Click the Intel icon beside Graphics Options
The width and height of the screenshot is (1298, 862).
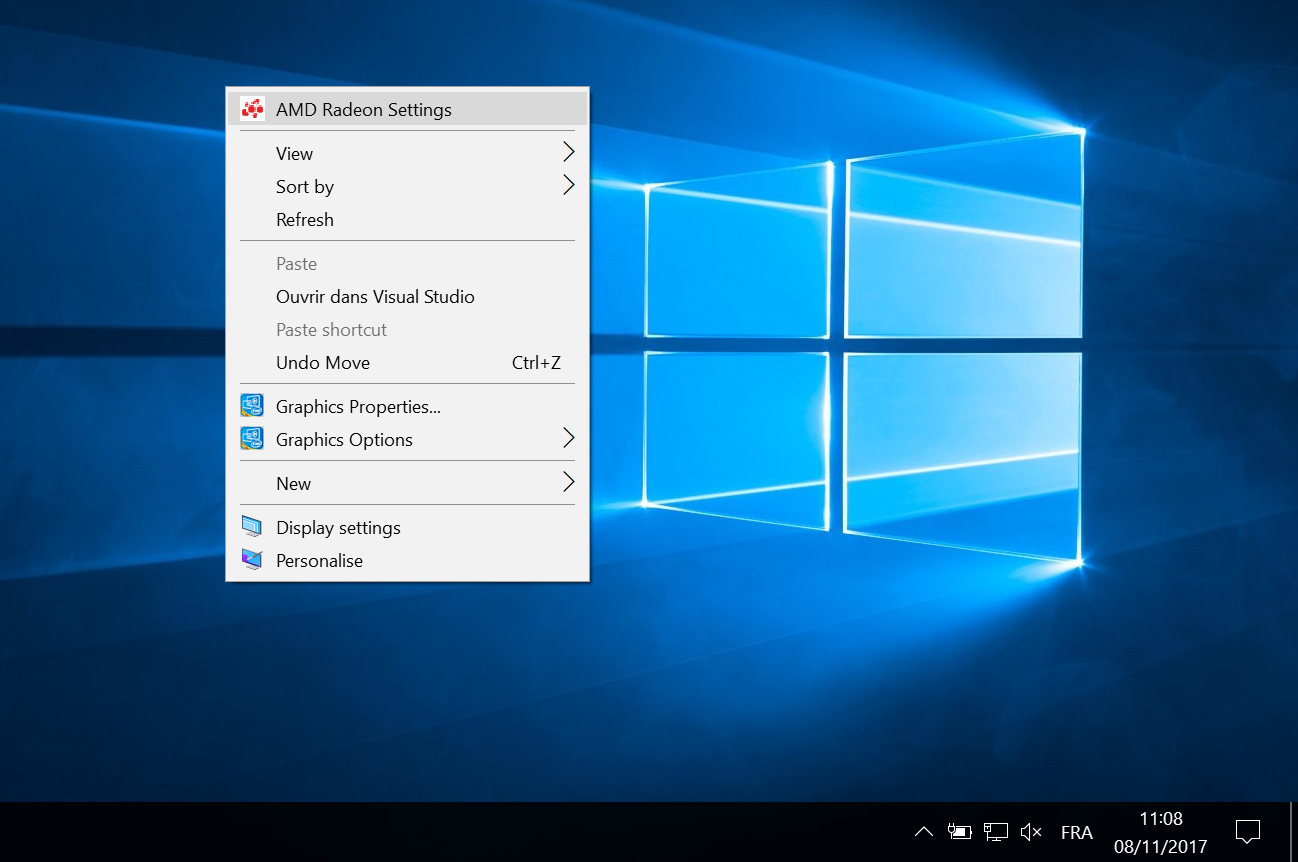click(x=252, y=439)
